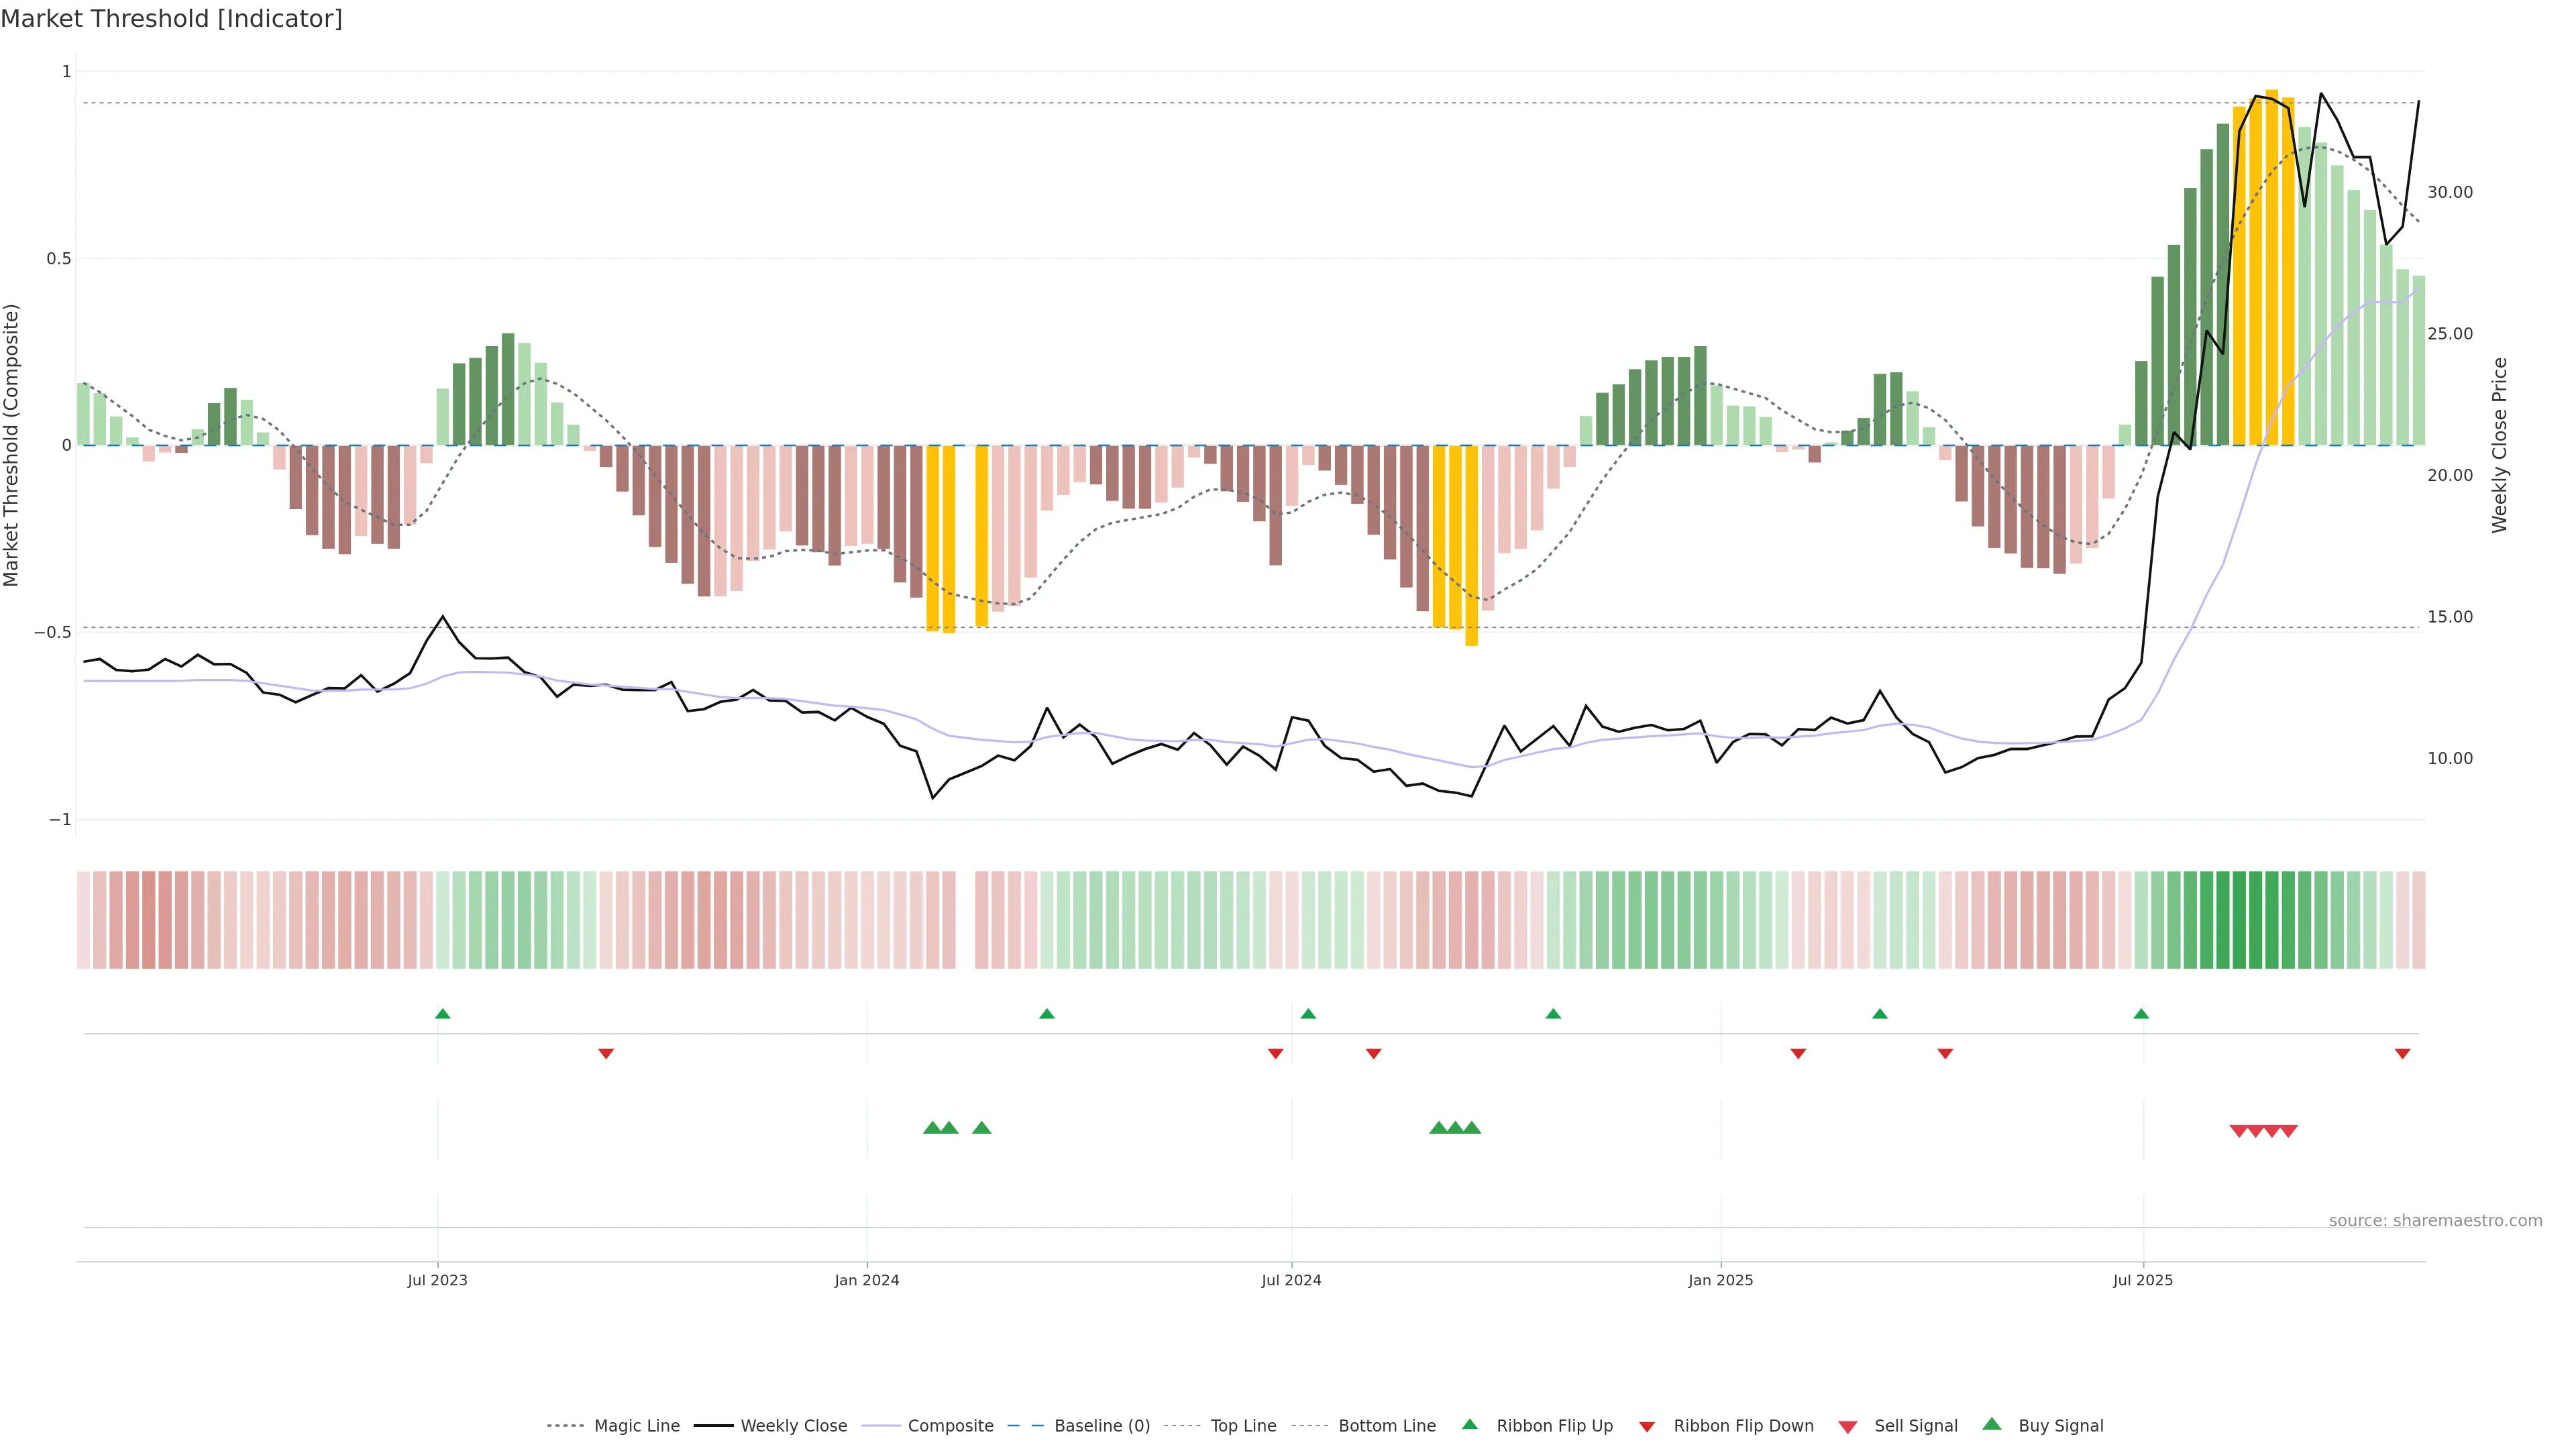The height and width of the screenshot is (1449, 2576).
Task: Click the Jul 2024 x-axis label
Action: point(1291,1280)
